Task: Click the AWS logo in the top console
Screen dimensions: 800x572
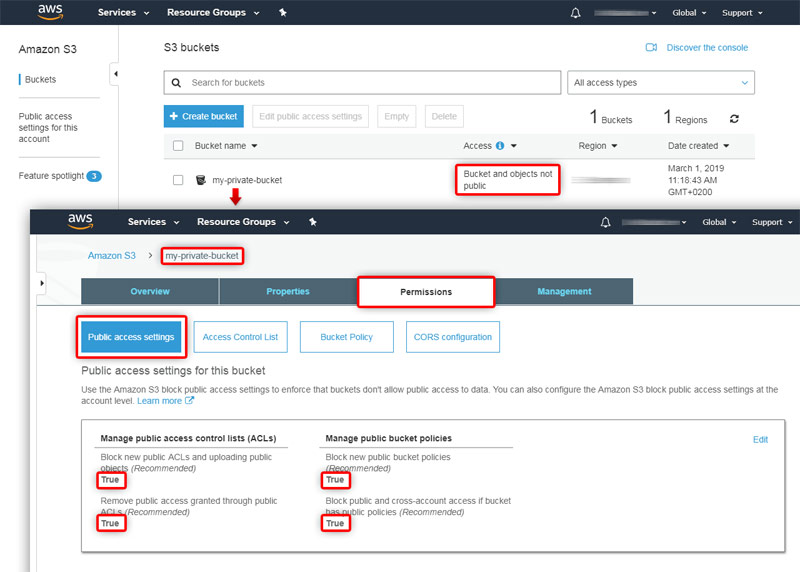Action: tap(51, 12)
